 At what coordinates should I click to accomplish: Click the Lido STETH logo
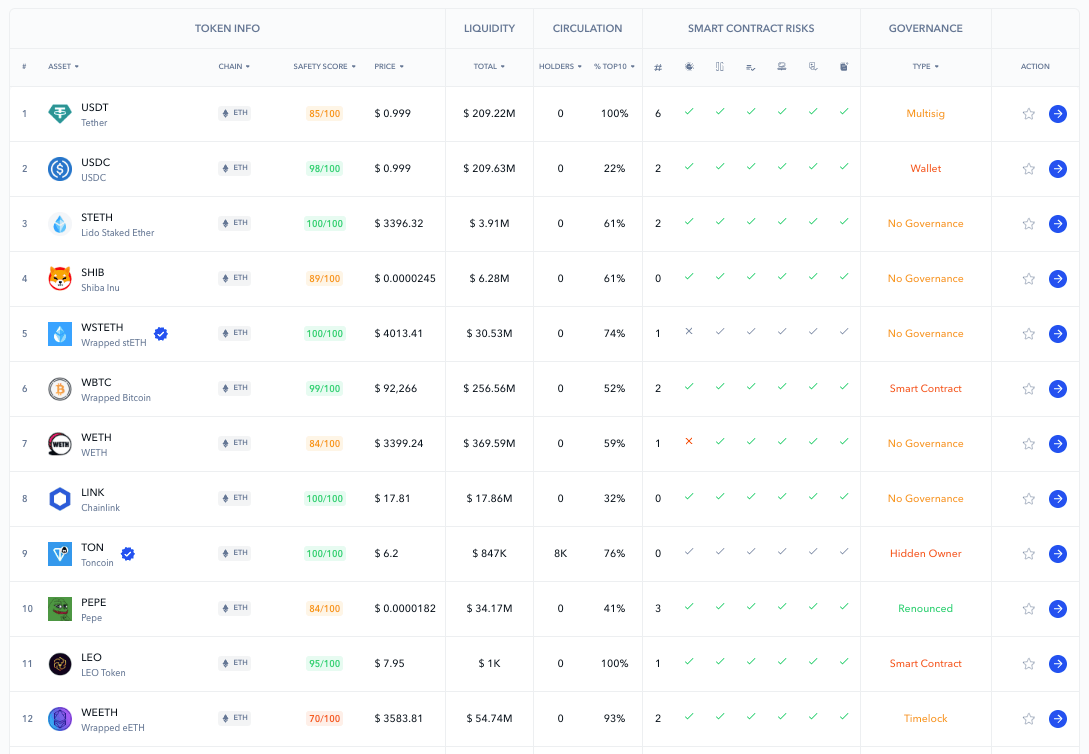(60, 224)
